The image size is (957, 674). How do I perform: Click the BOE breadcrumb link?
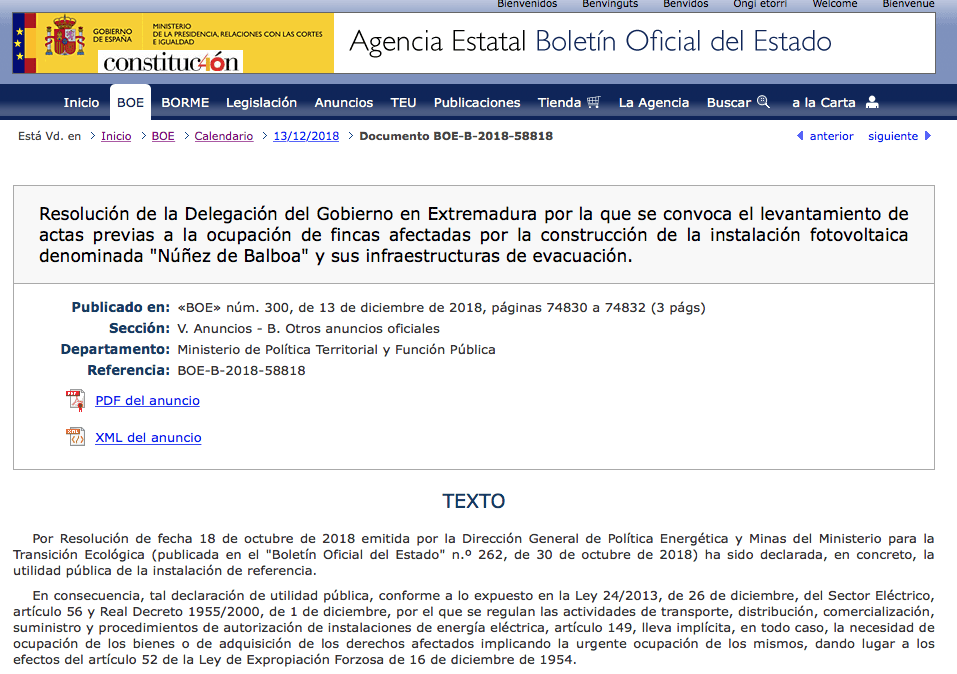[163, 136]
